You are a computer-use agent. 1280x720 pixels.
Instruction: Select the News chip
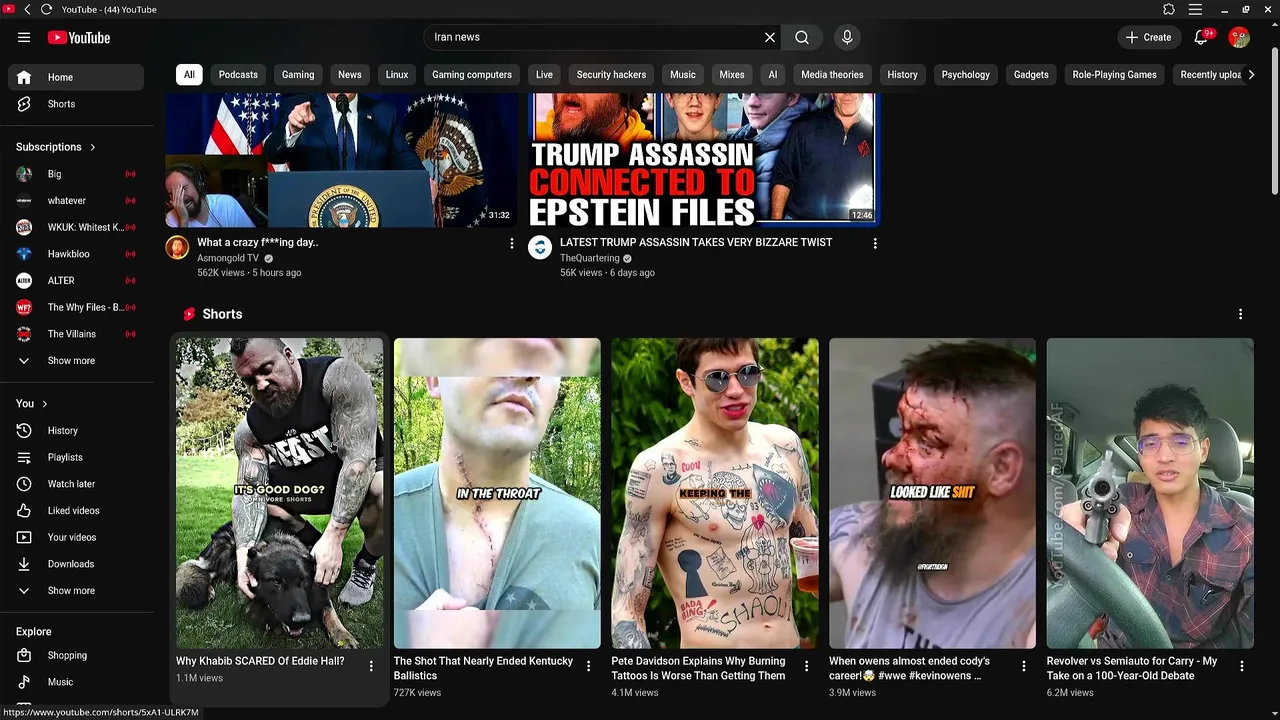[350, 75]
